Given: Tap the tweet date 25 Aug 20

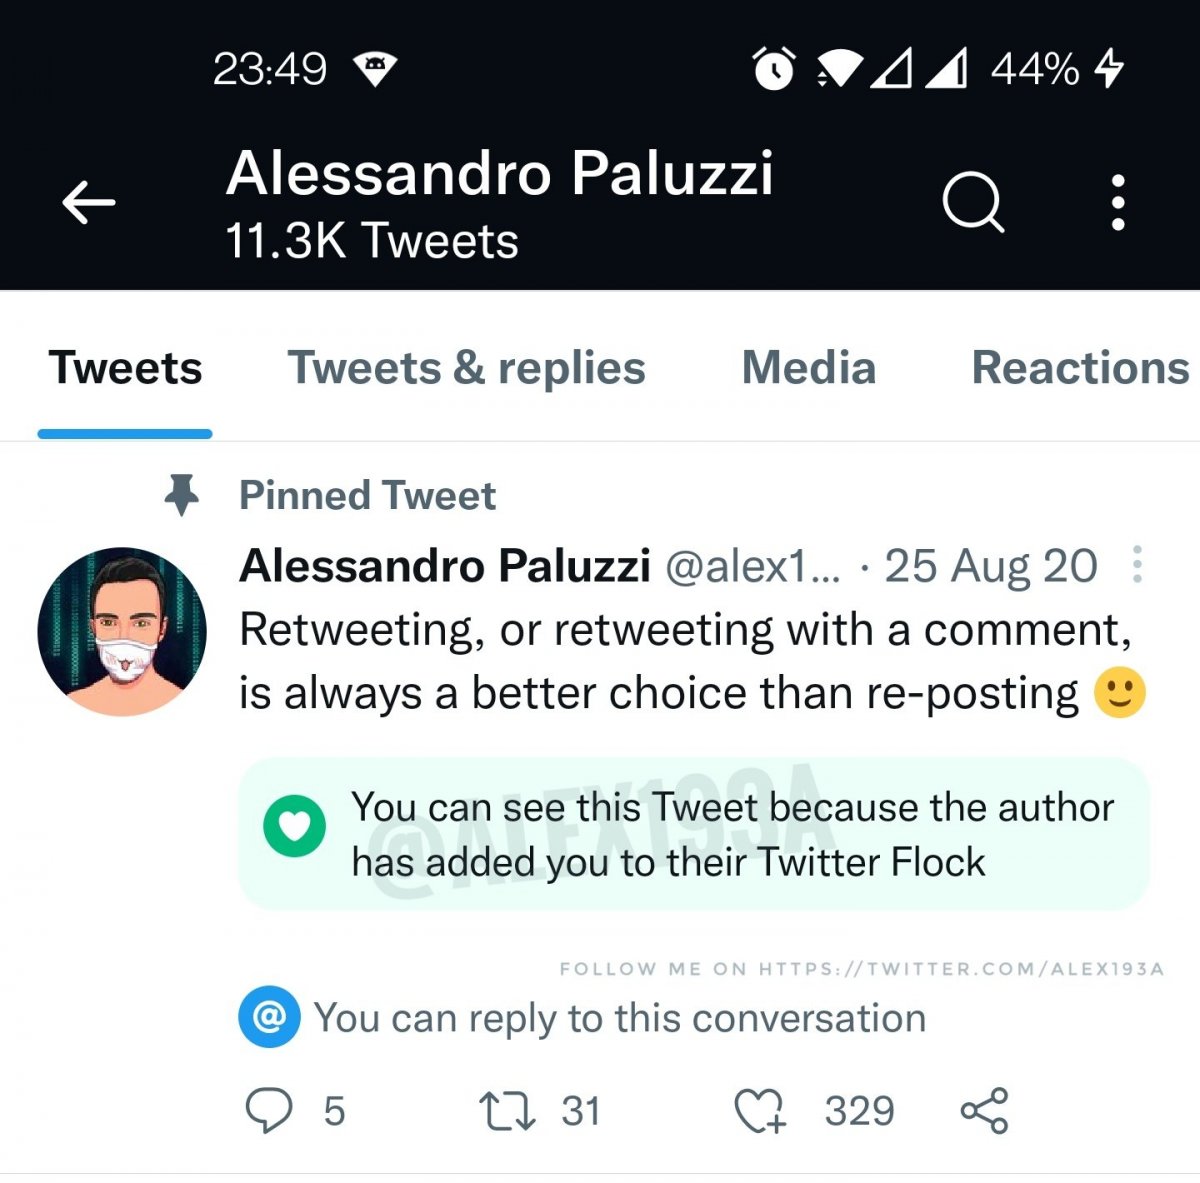Looking at the screenshot, I should click(990, 566).
